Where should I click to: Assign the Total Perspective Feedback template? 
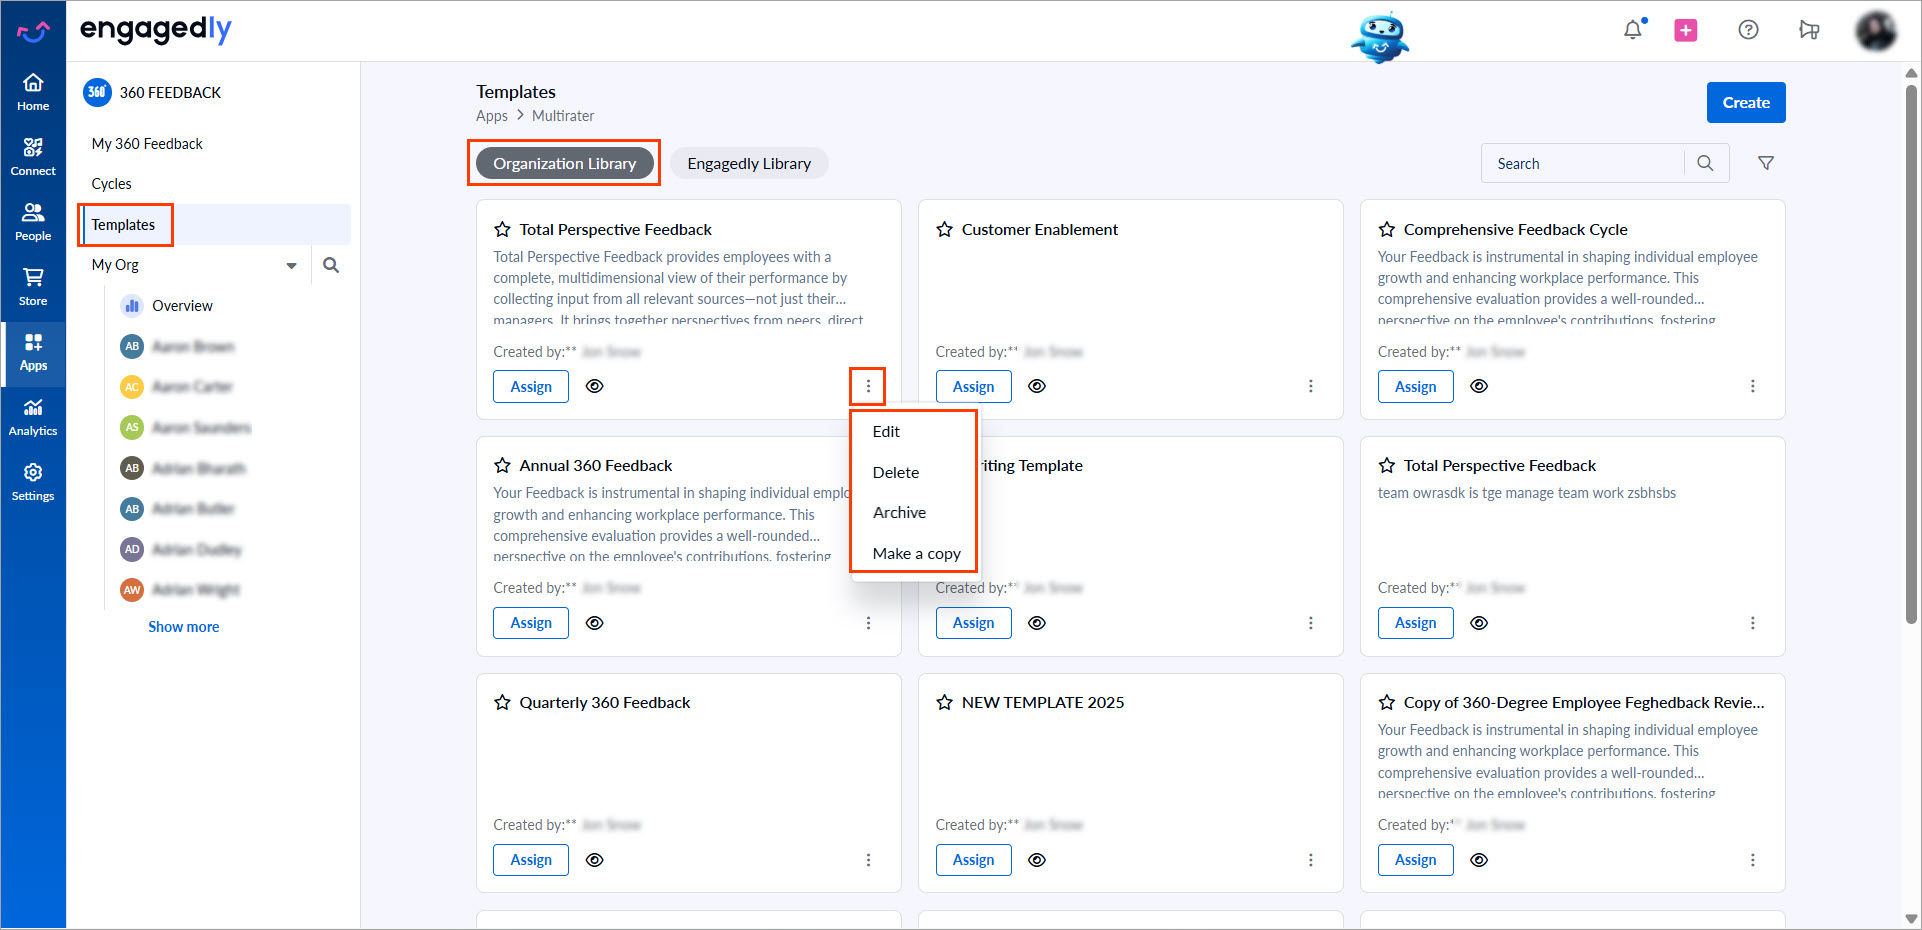tap(531, 386)
